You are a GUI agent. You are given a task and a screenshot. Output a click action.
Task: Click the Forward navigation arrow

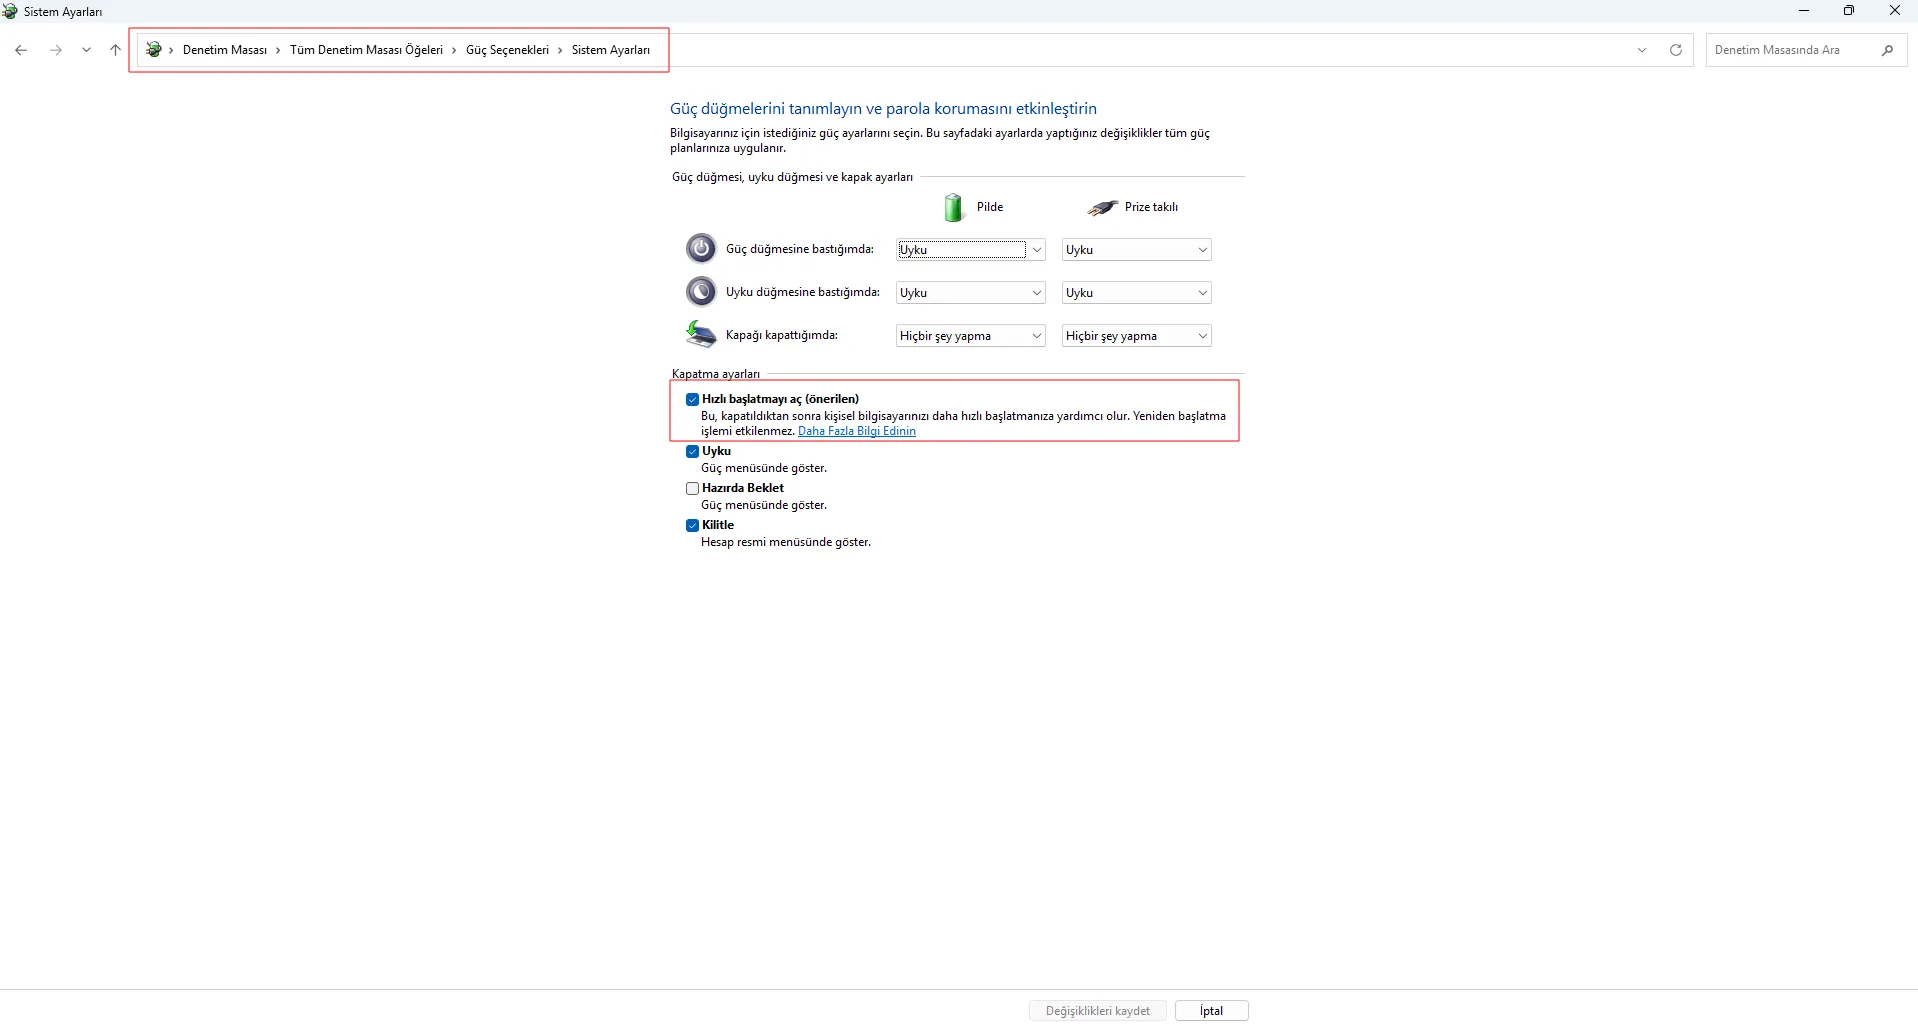click(x=56, y=50)
